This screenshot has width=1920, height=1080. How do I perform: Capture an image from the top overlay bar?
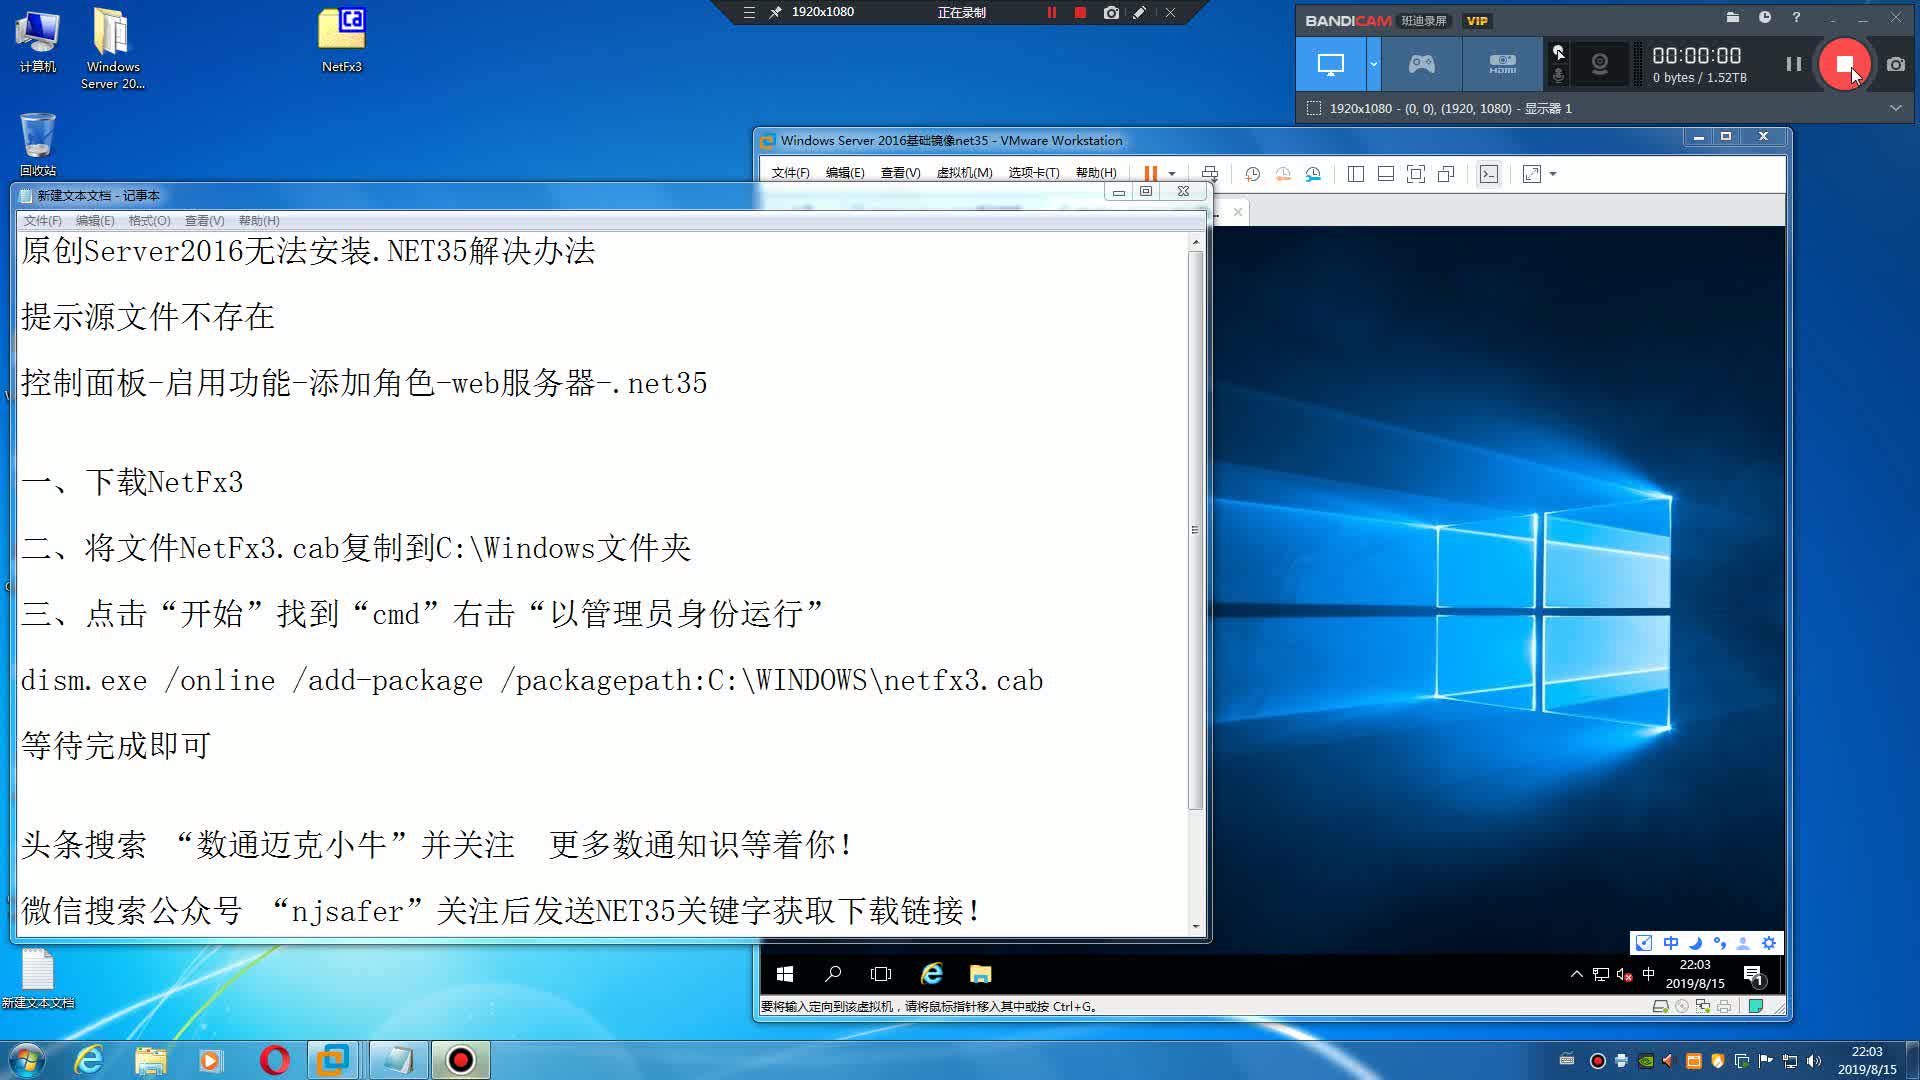1111,13
